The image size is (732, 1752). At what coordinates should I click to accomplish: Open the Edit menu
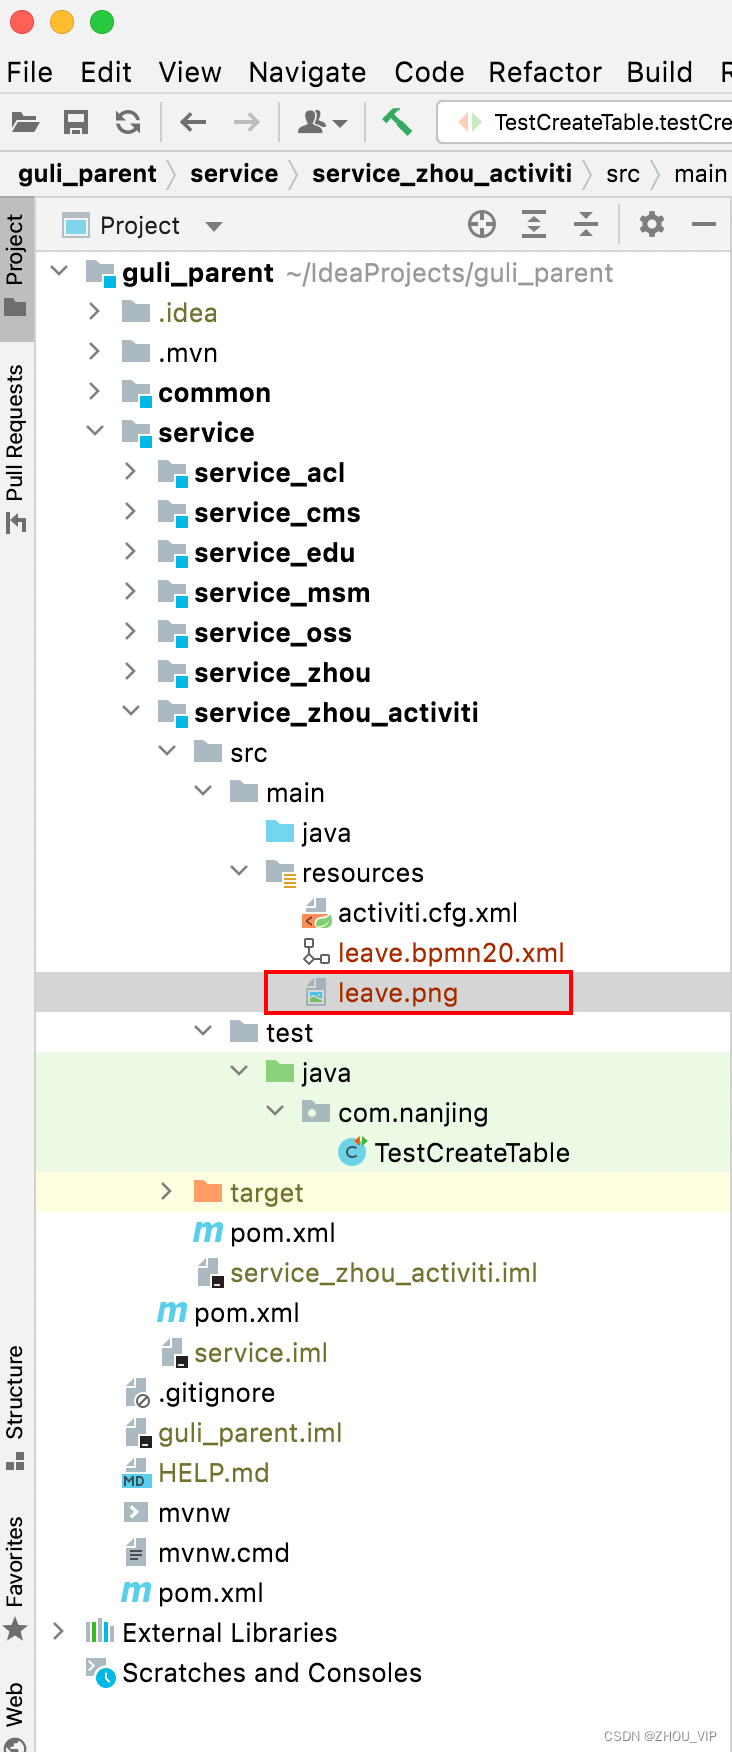click(106, 72)
